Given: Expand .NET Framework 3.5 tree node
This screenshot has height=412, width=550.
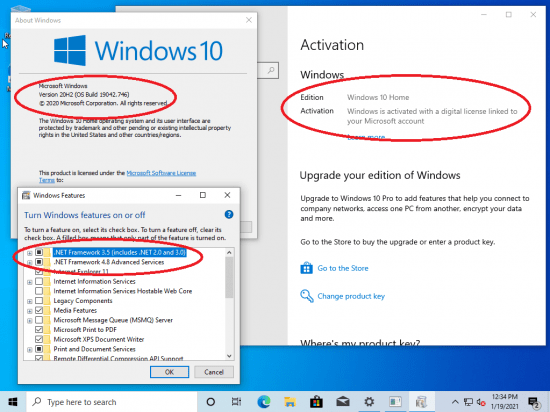Looking at the screenshot, I should (x=30, y=253).
